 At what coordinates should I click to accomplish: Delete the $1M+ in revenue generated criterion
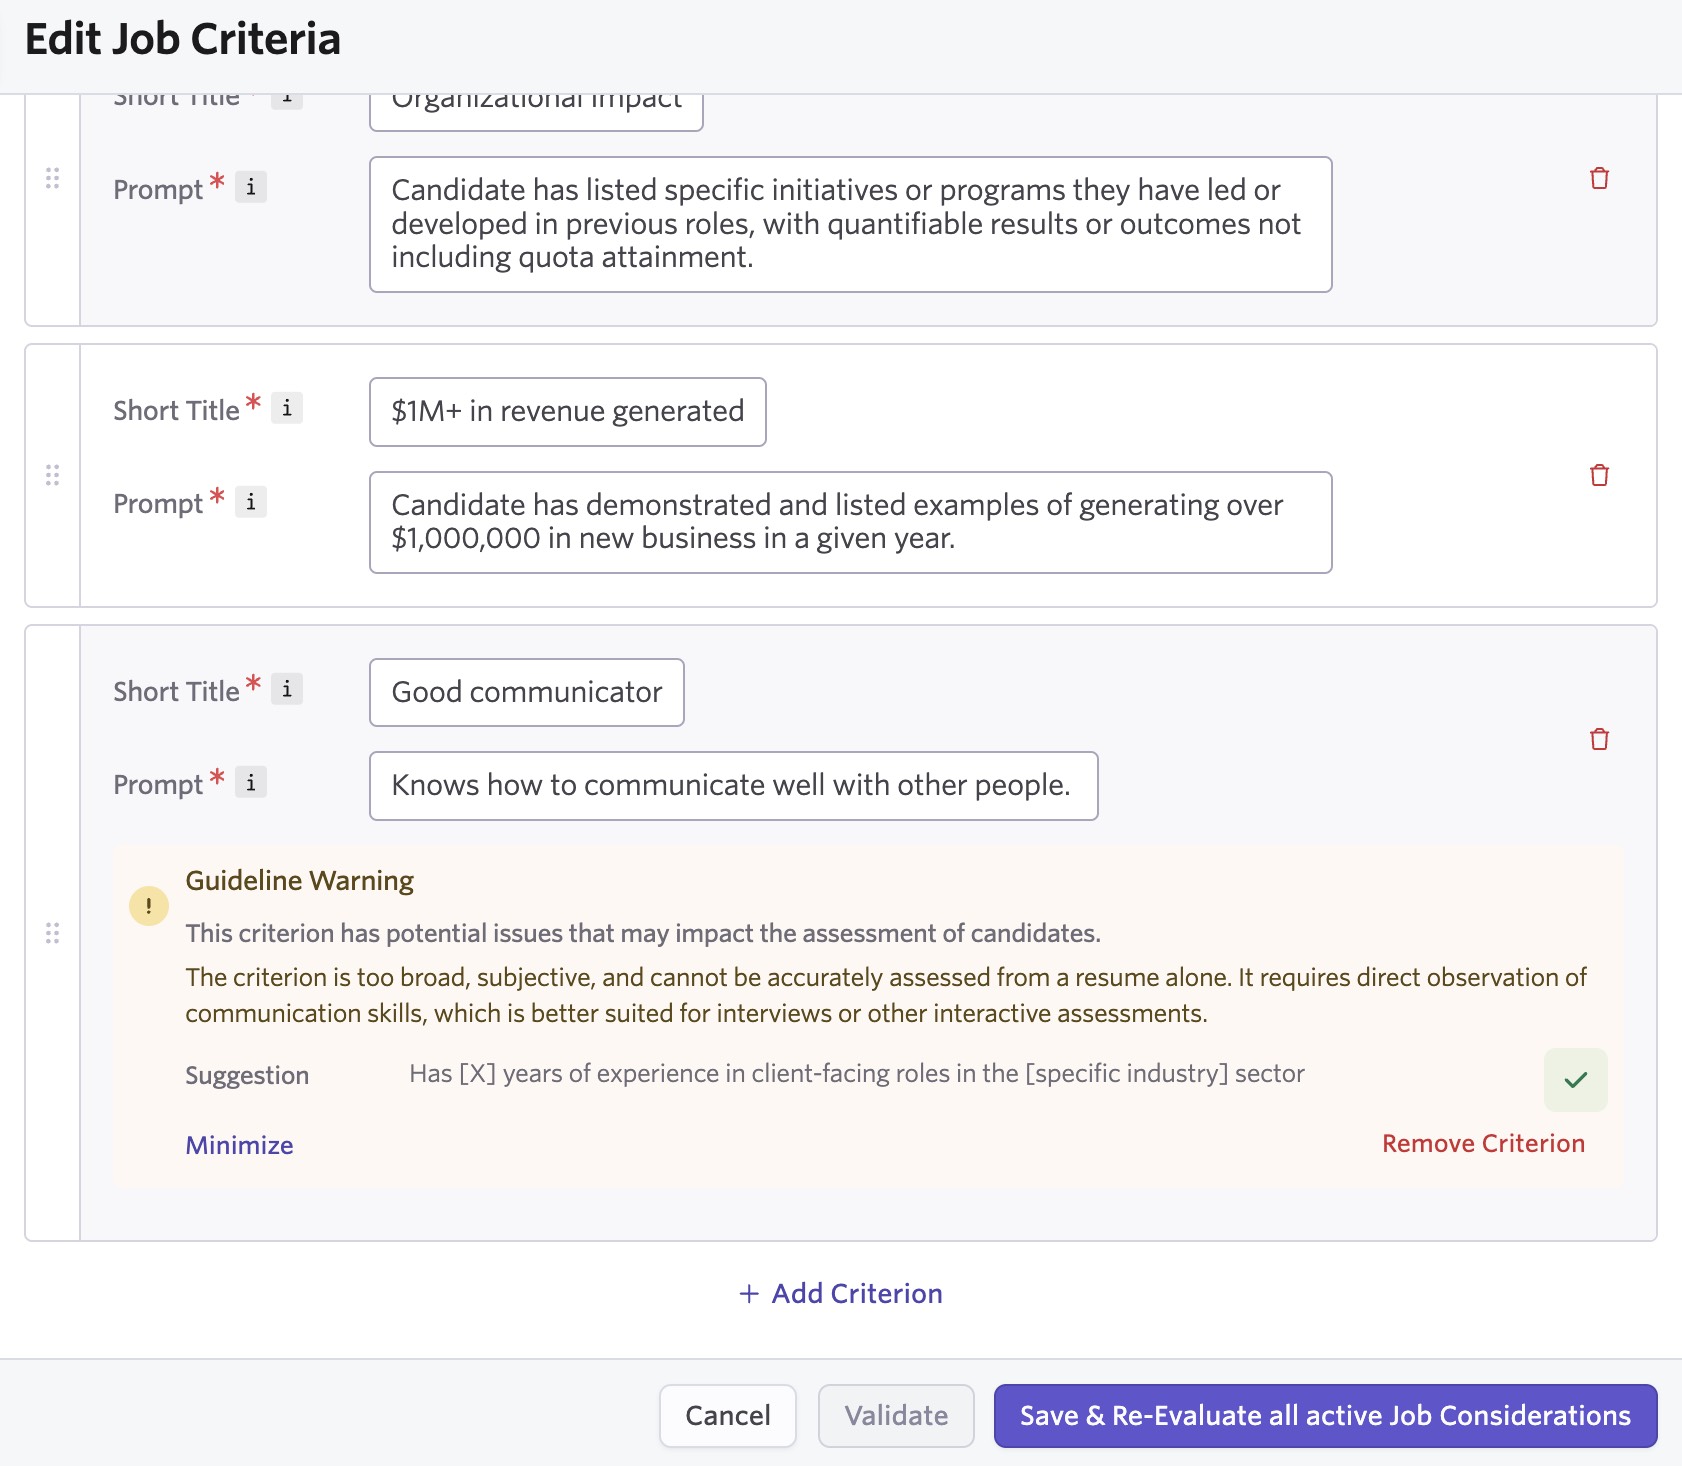coord(1599,475)
